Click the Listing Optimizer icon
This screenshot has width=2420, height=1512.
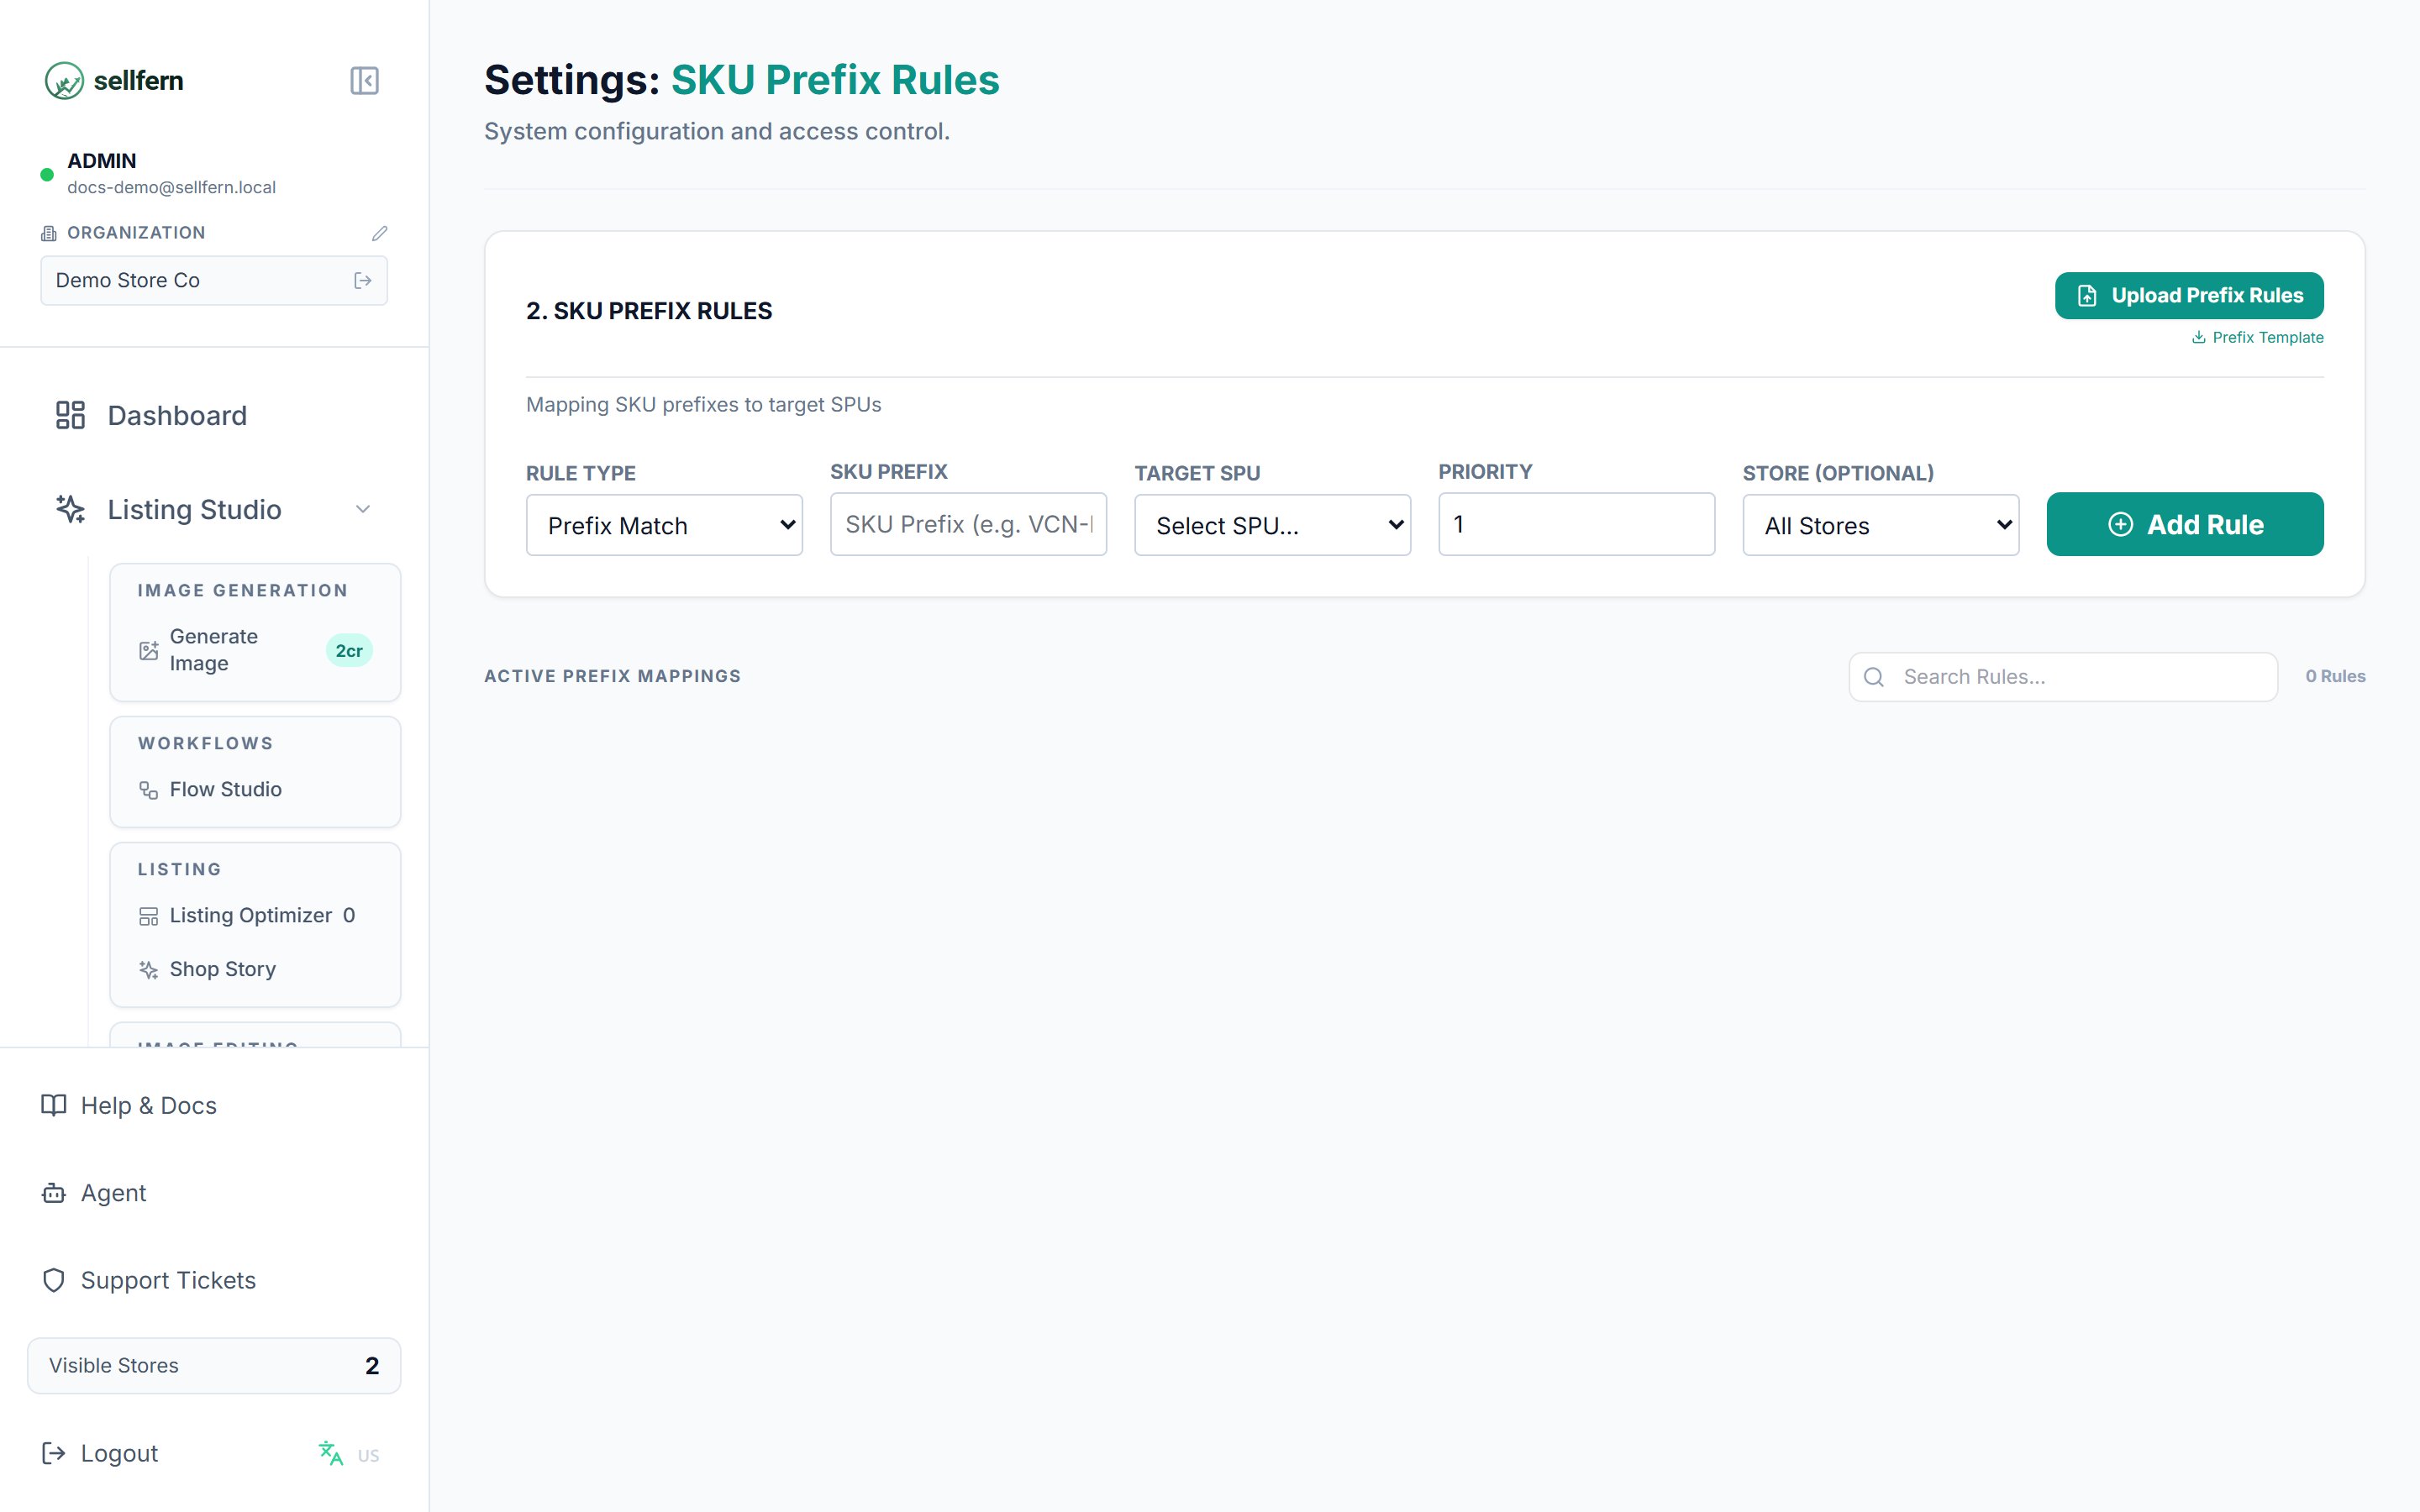(149, 916)
